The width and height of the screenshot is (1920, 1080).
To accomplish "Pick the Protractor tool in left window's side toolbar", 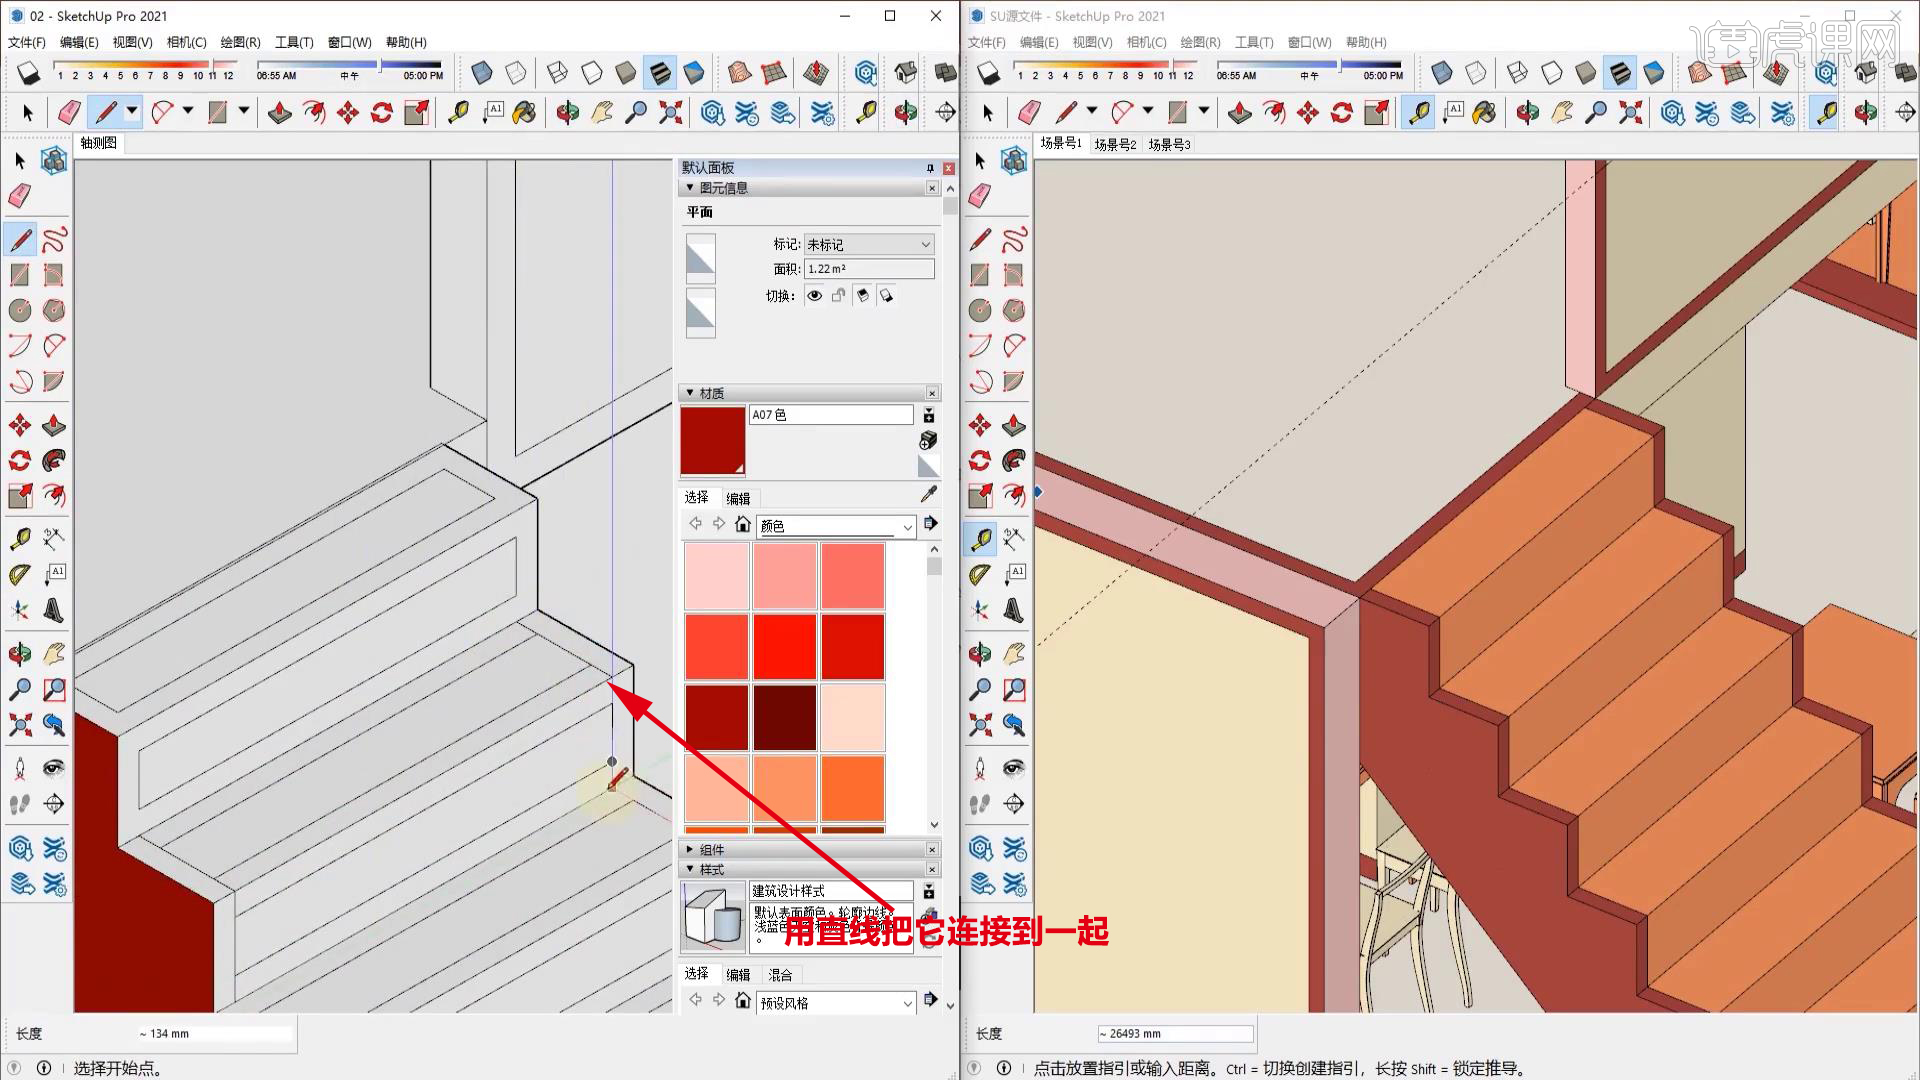I will pos(20,574).
